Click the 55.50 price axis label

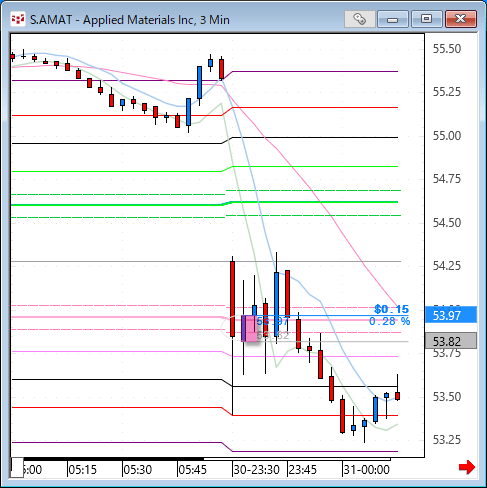(447, 49)
